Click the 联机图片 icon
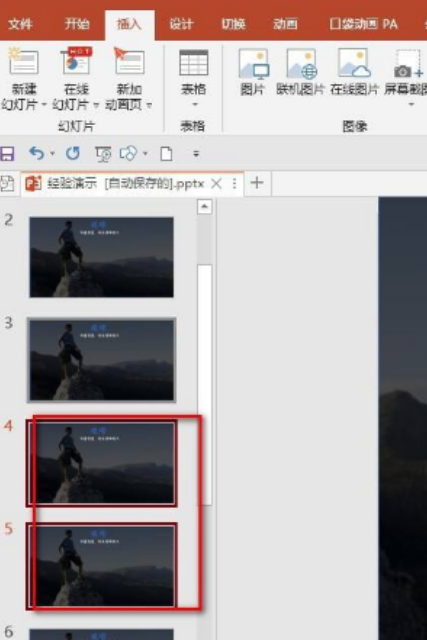The image size is (427, 640). (301, 64)
